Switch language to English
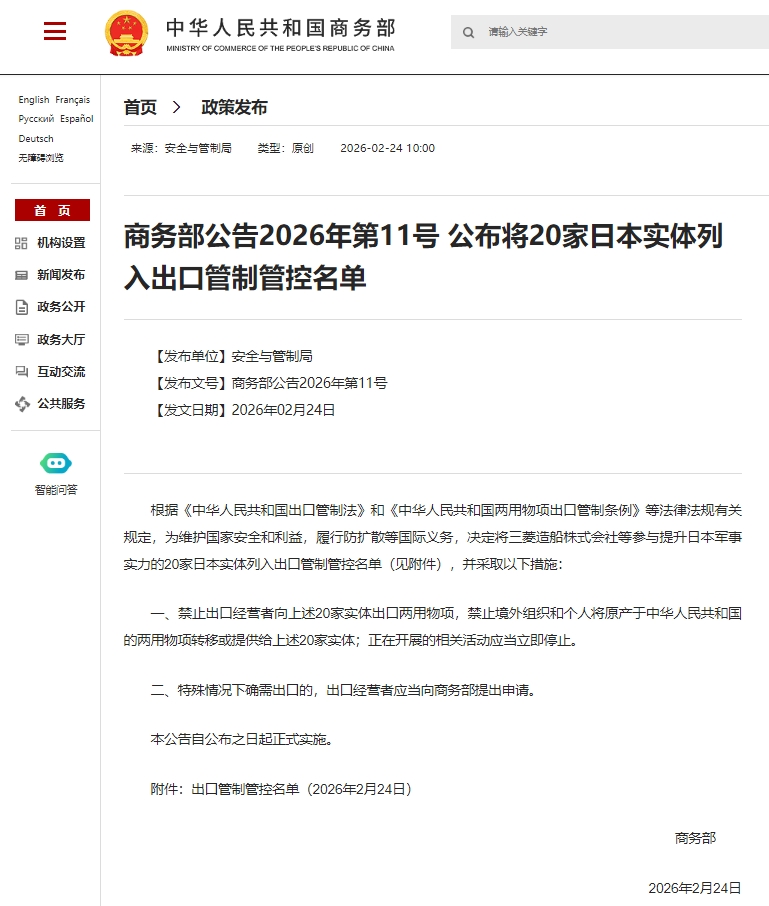The image size is (769, 906). click(34, 100)
